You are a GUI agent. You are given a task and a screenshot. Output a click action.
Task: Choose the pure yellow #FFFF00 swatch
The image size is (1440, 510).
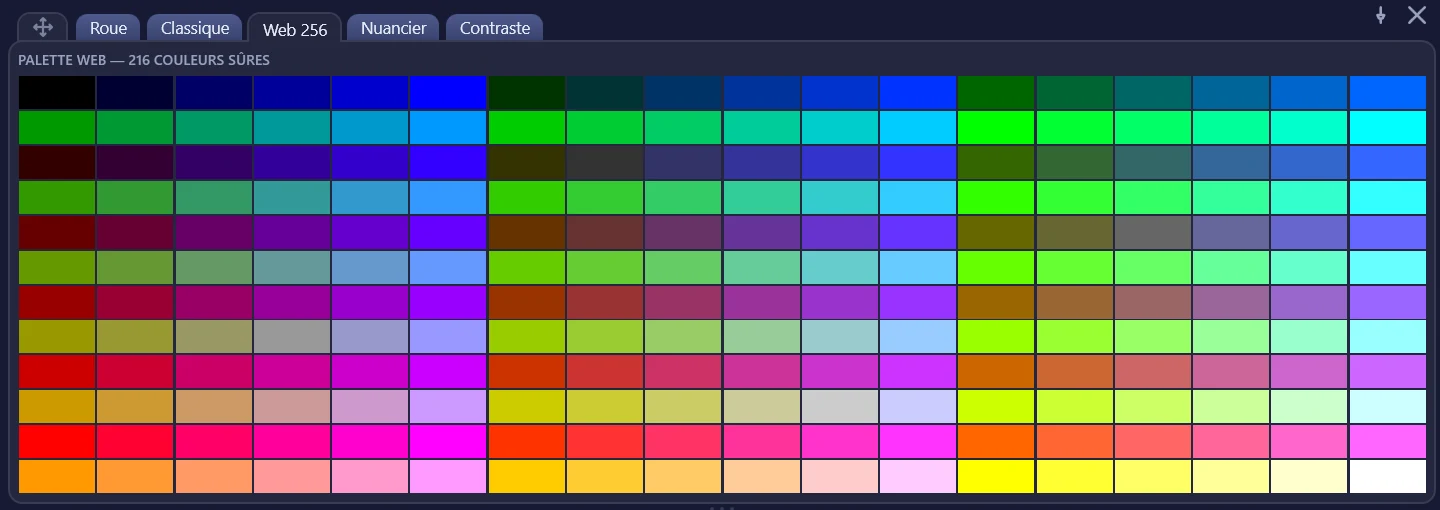pyautogui.click(x=996, y=477)
